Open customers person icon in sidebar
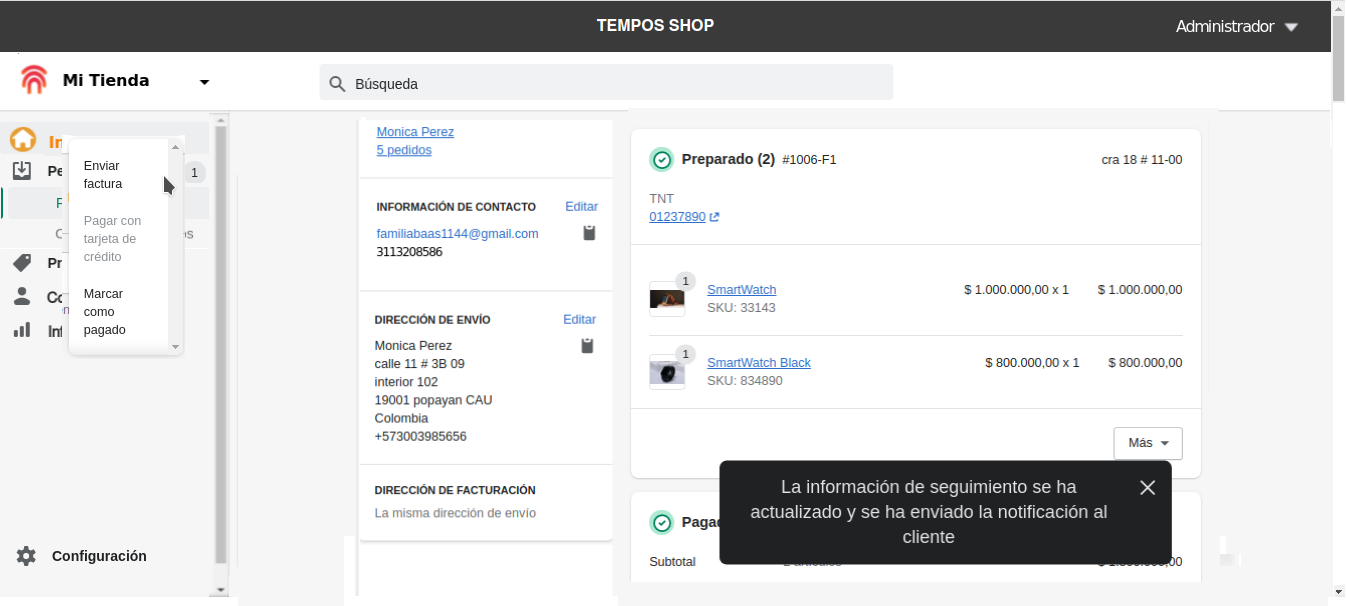 [22, 296]
